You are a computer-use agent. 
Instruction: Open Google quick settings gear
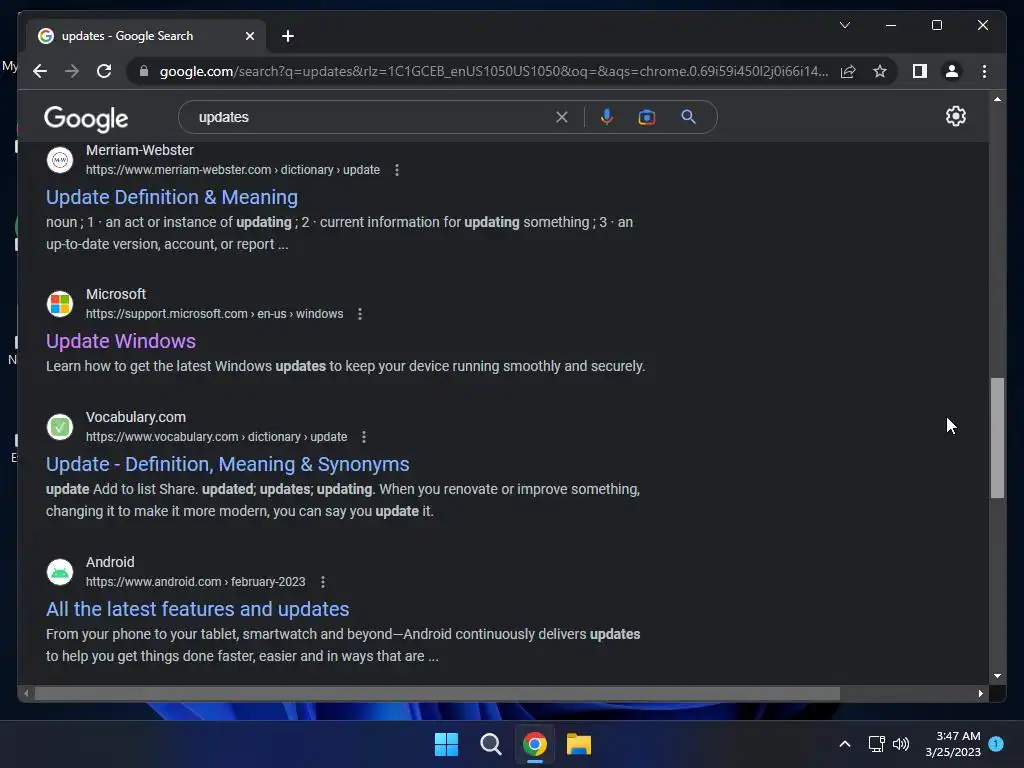(955, 116)
